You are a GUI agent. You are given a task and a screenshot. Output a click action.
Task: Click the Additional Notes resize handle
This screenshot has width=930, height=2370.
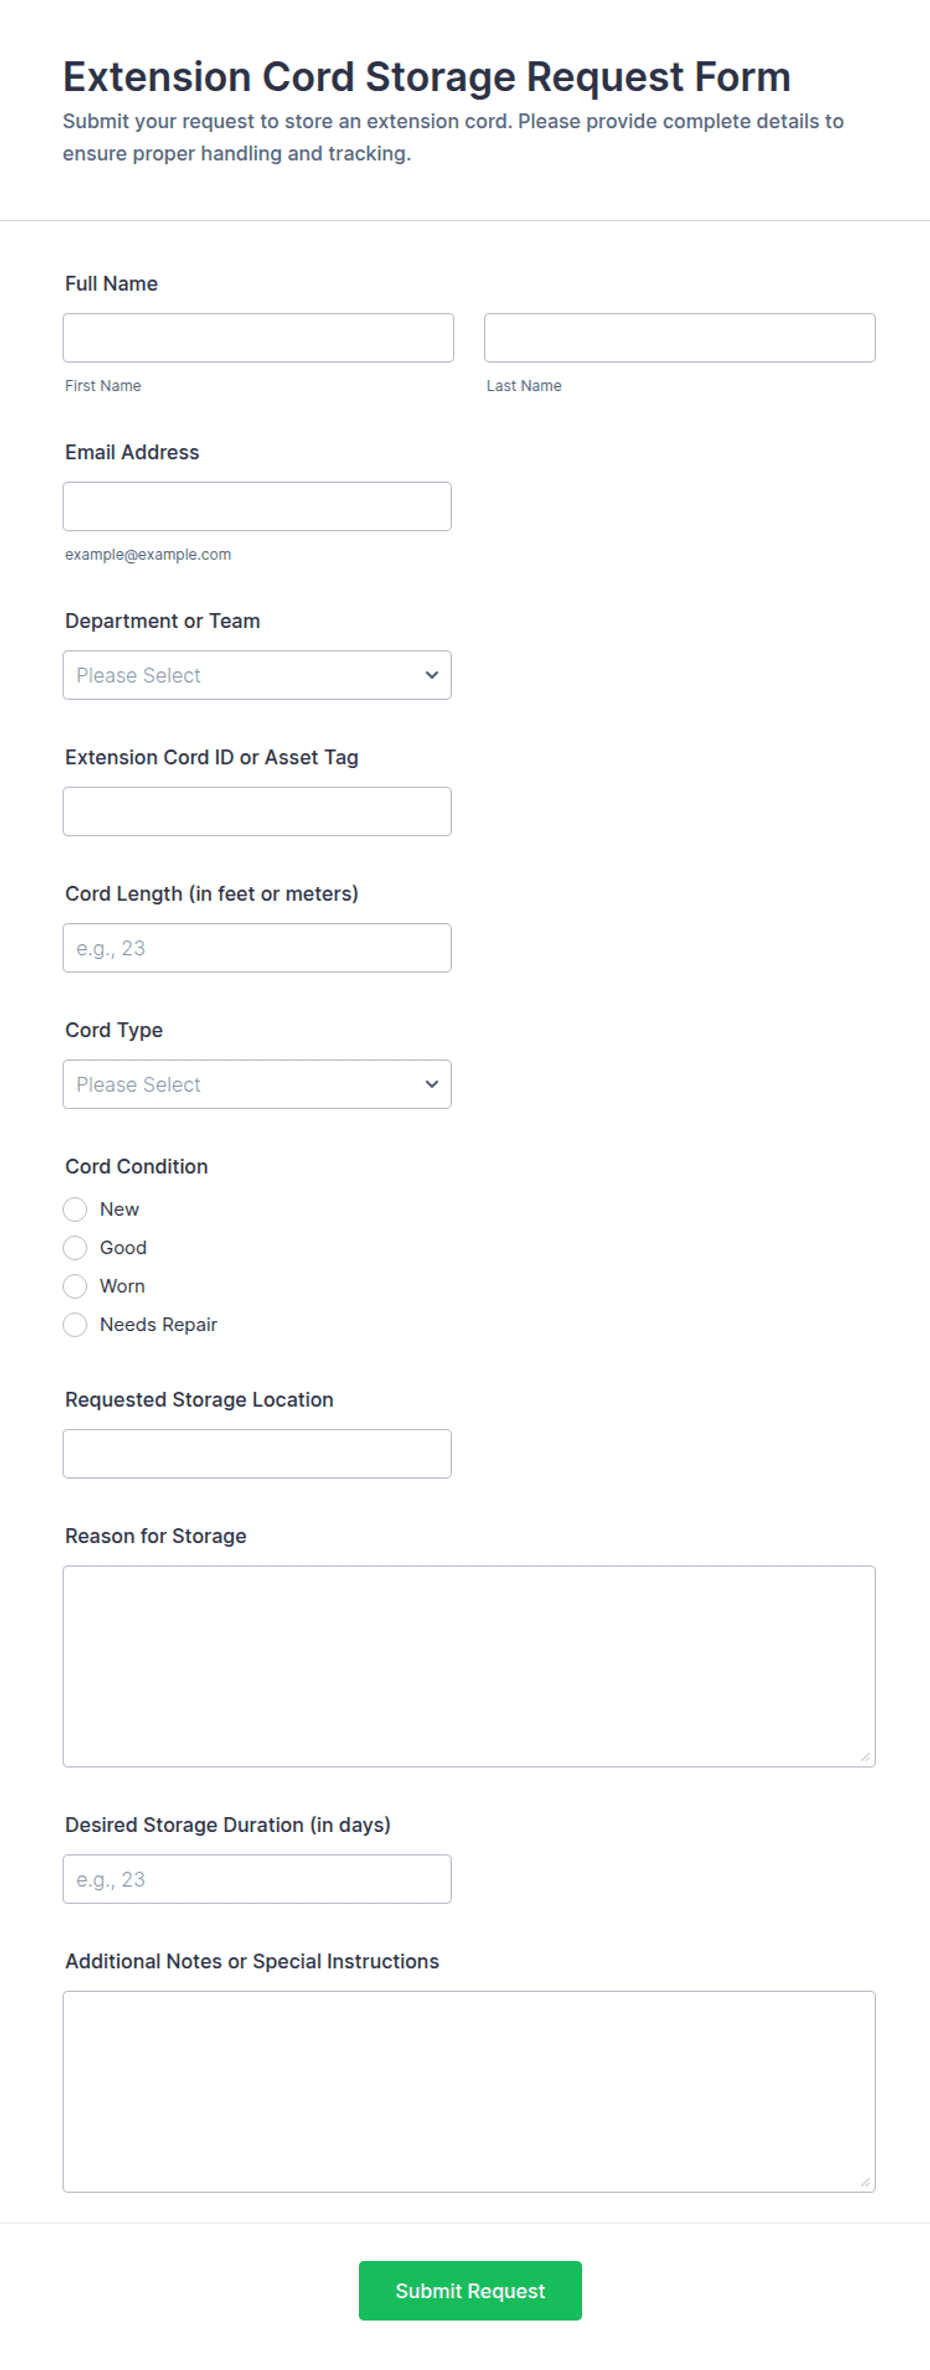click(x=866, y=2183)
